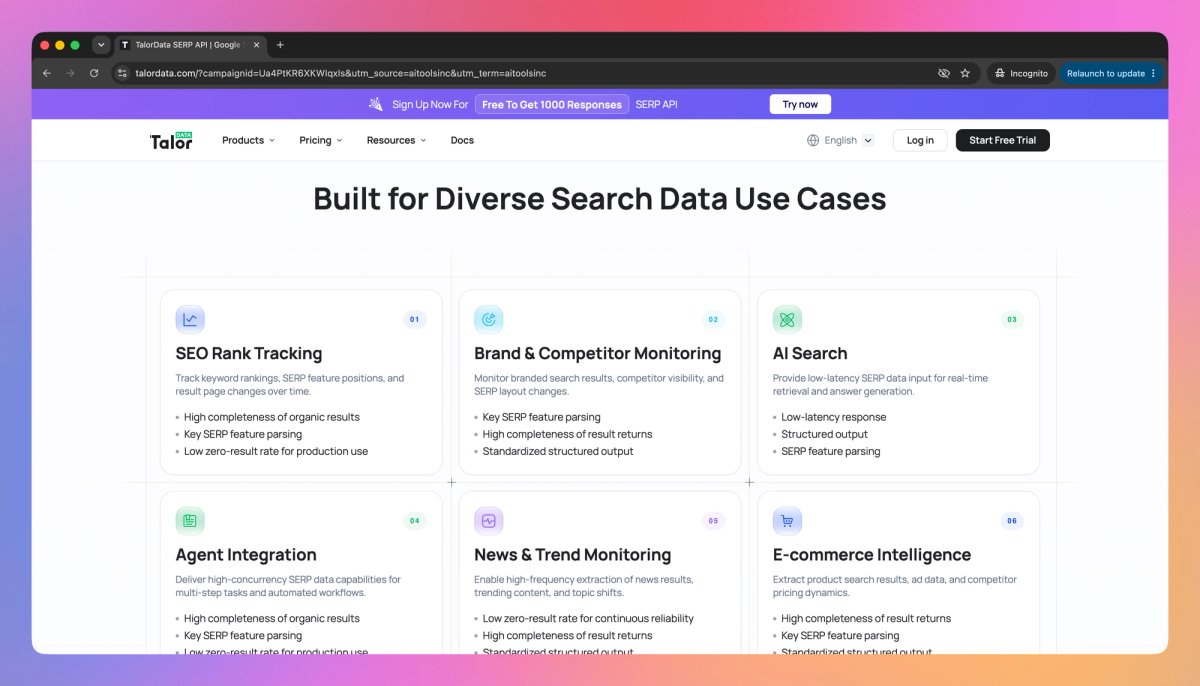Click the Brand & Competitor Monitoring heading

click(597, 353)
